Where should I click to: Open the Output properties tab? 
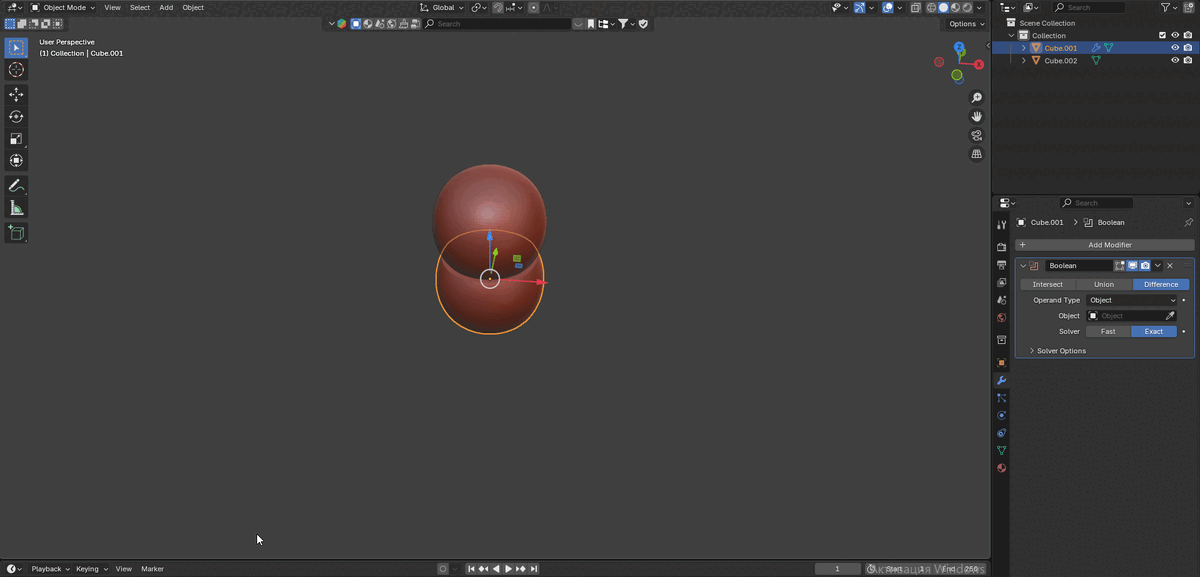(1001, 265)
